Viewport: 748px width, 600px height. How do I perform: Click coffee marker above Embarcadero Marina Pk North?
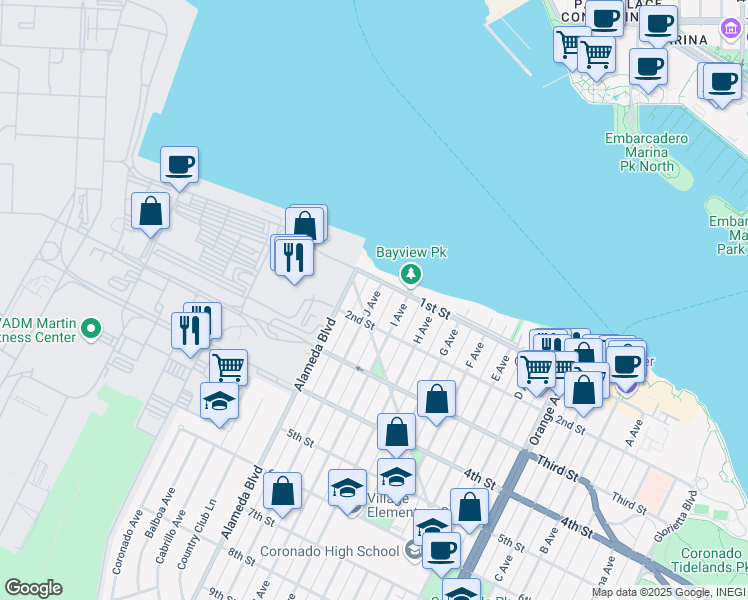coord(648,69)
